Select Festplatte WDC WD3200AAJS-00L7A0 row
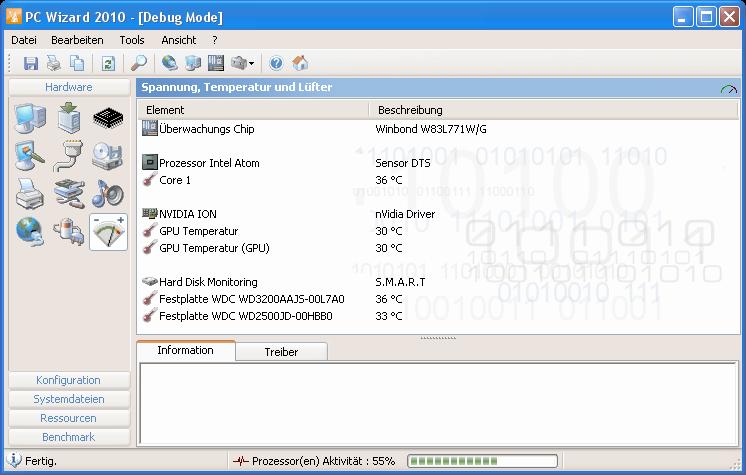Image resolution: width=746 pixels, height=475 pixels. pos(438,299)
